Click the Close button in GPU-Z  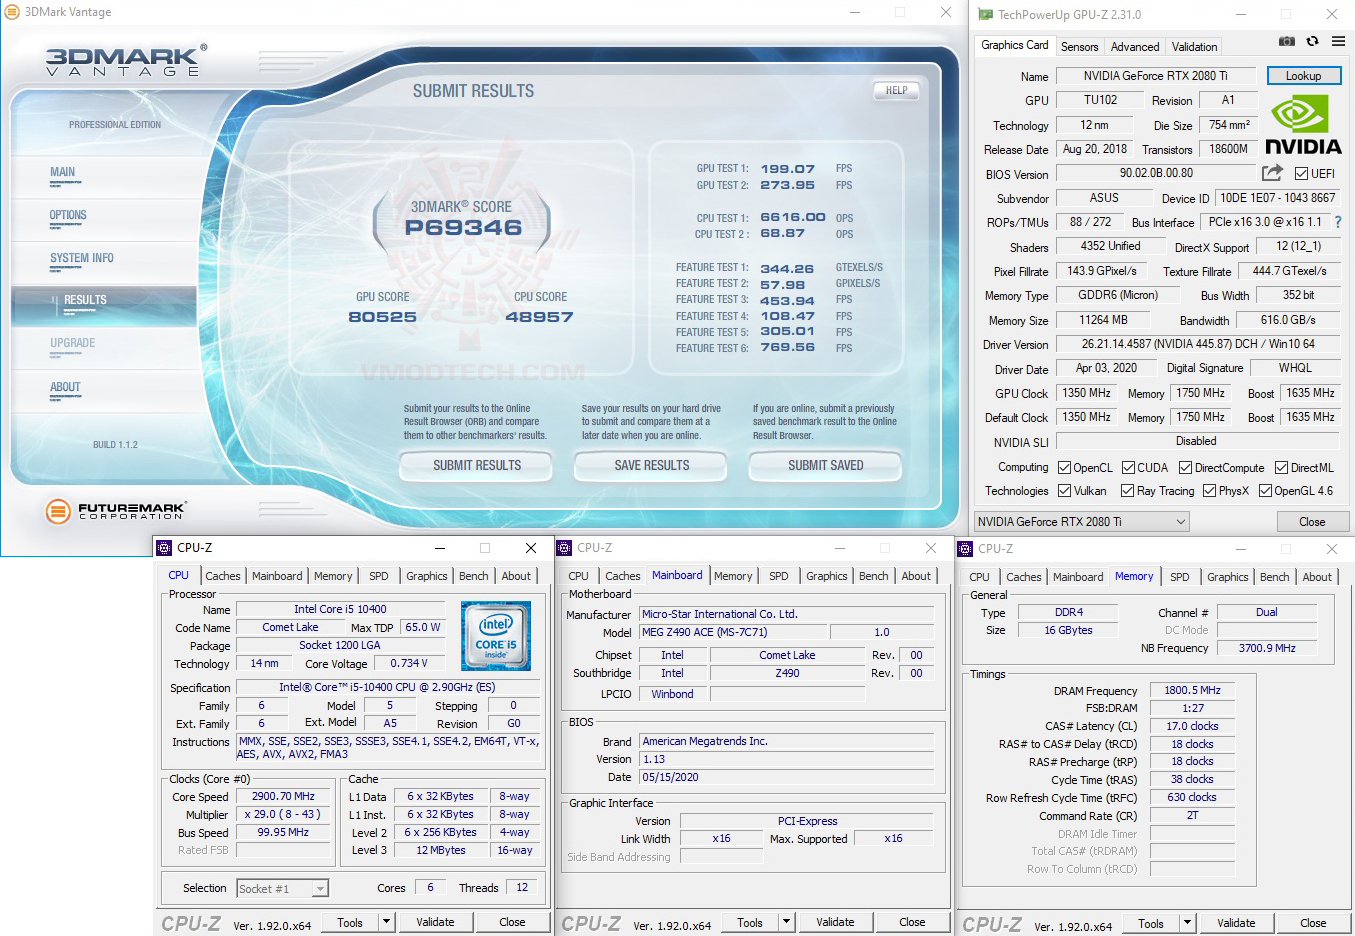[x=1312, y=522]
